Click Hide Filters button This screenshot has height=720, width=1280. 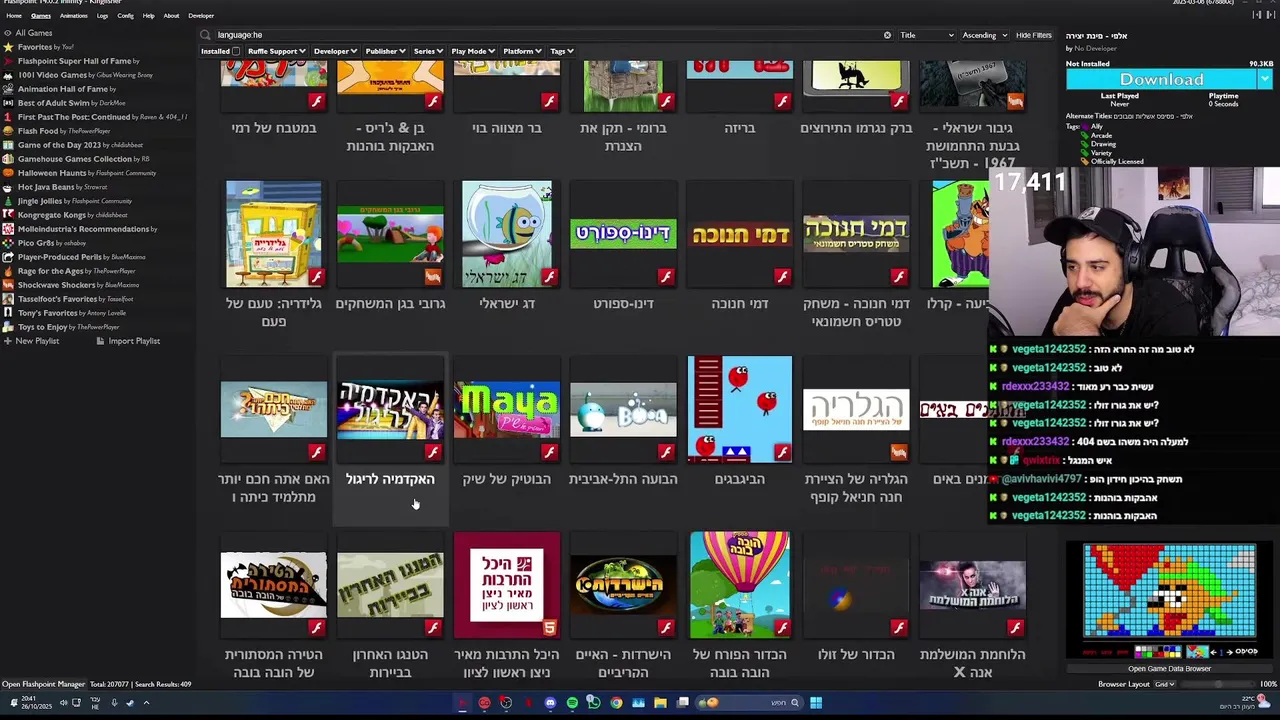[x=1033, y=35]
